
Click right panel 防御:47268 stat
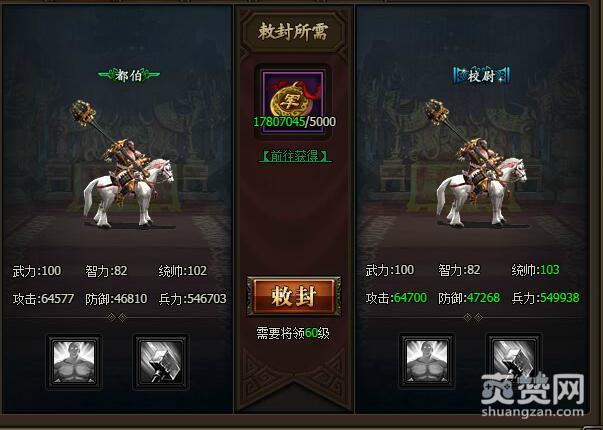[469, 298]
